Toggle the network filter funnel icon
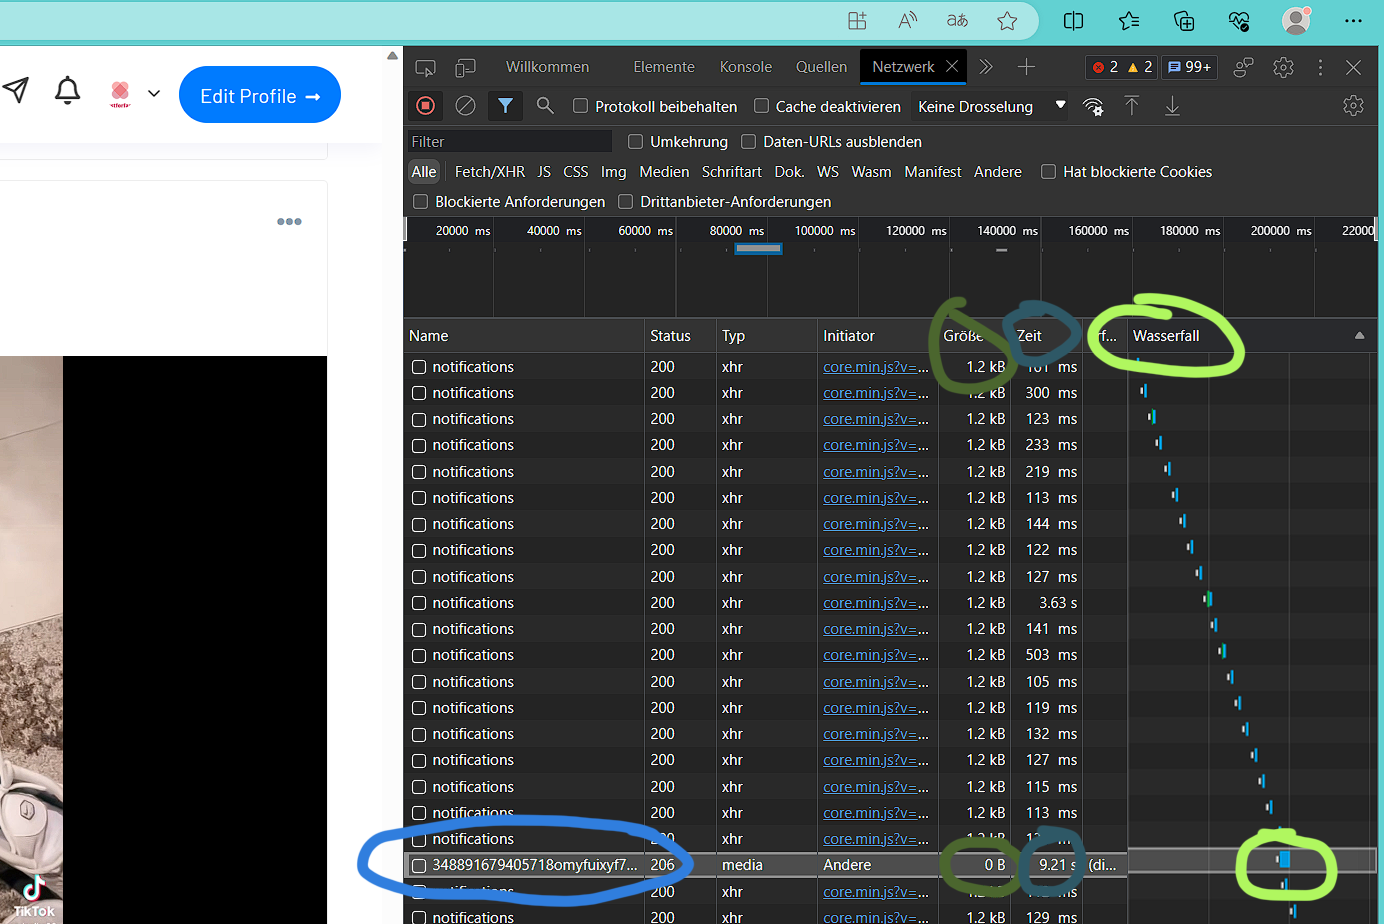 click(505, 106)
